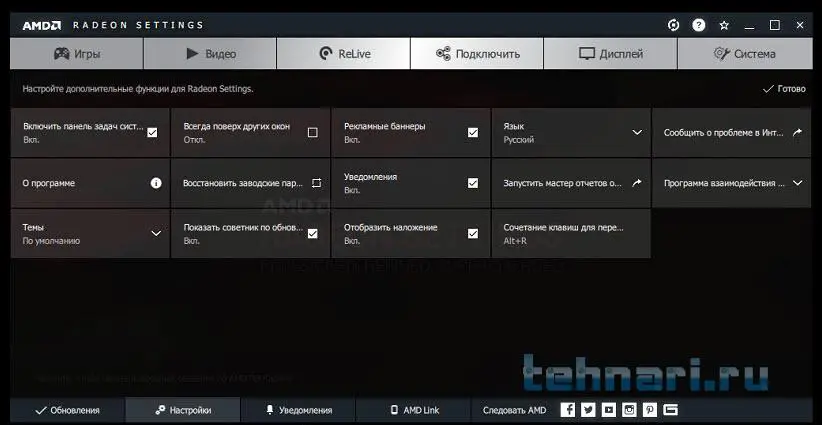This screenshot has height=425, width=822.
Task: Click the gears icon beside Настройки
Action: (160, 410)
